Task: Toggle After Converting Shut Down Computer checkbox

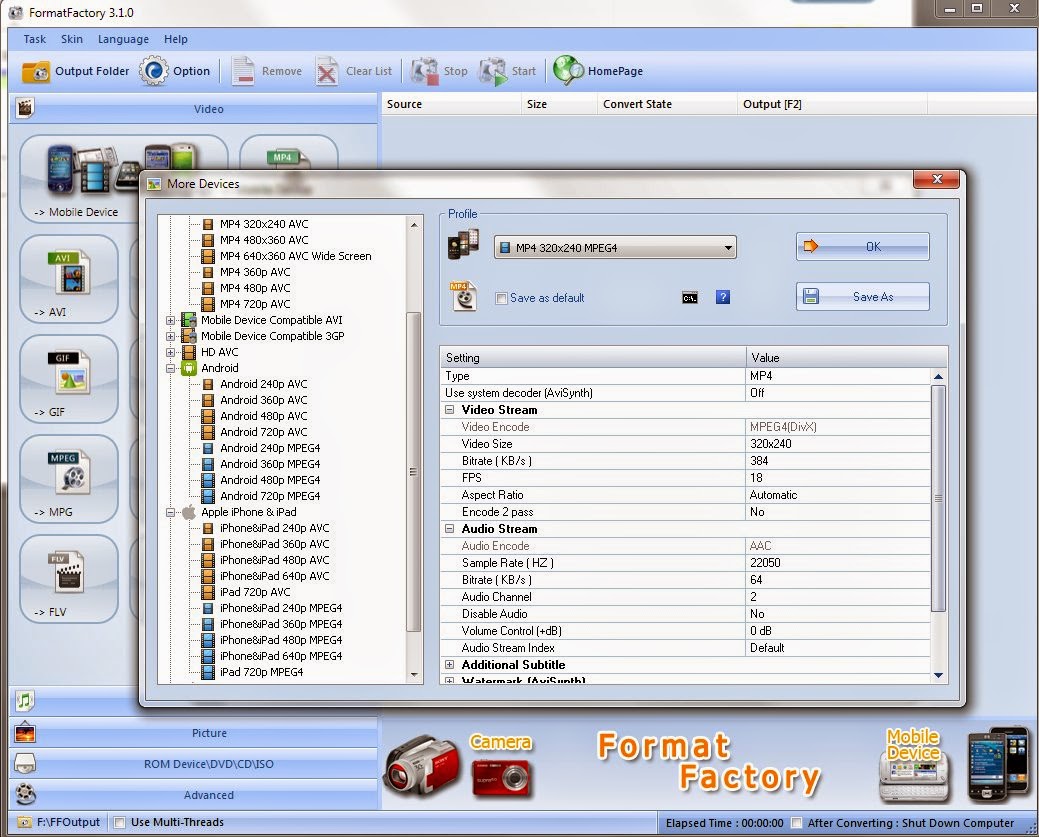Action: coord(796,823)
